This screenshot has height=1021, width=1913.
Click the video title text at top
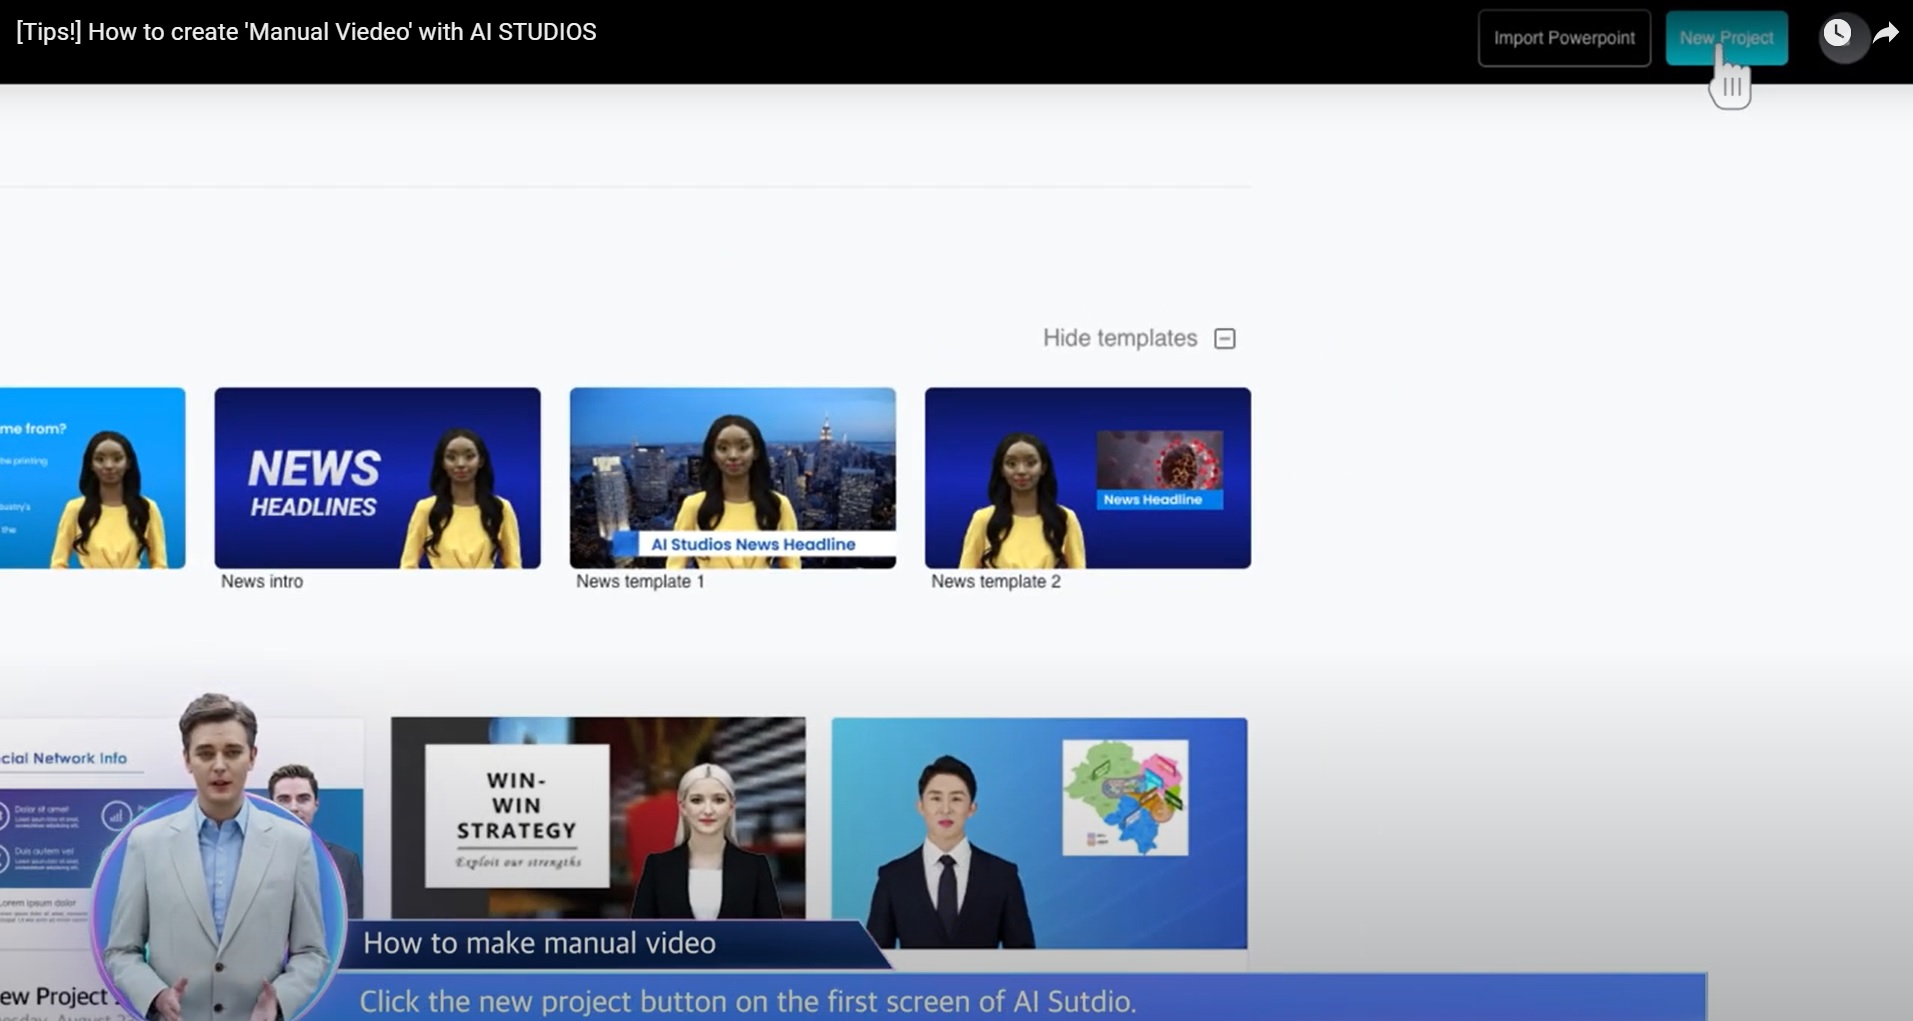tap(306, 32)
